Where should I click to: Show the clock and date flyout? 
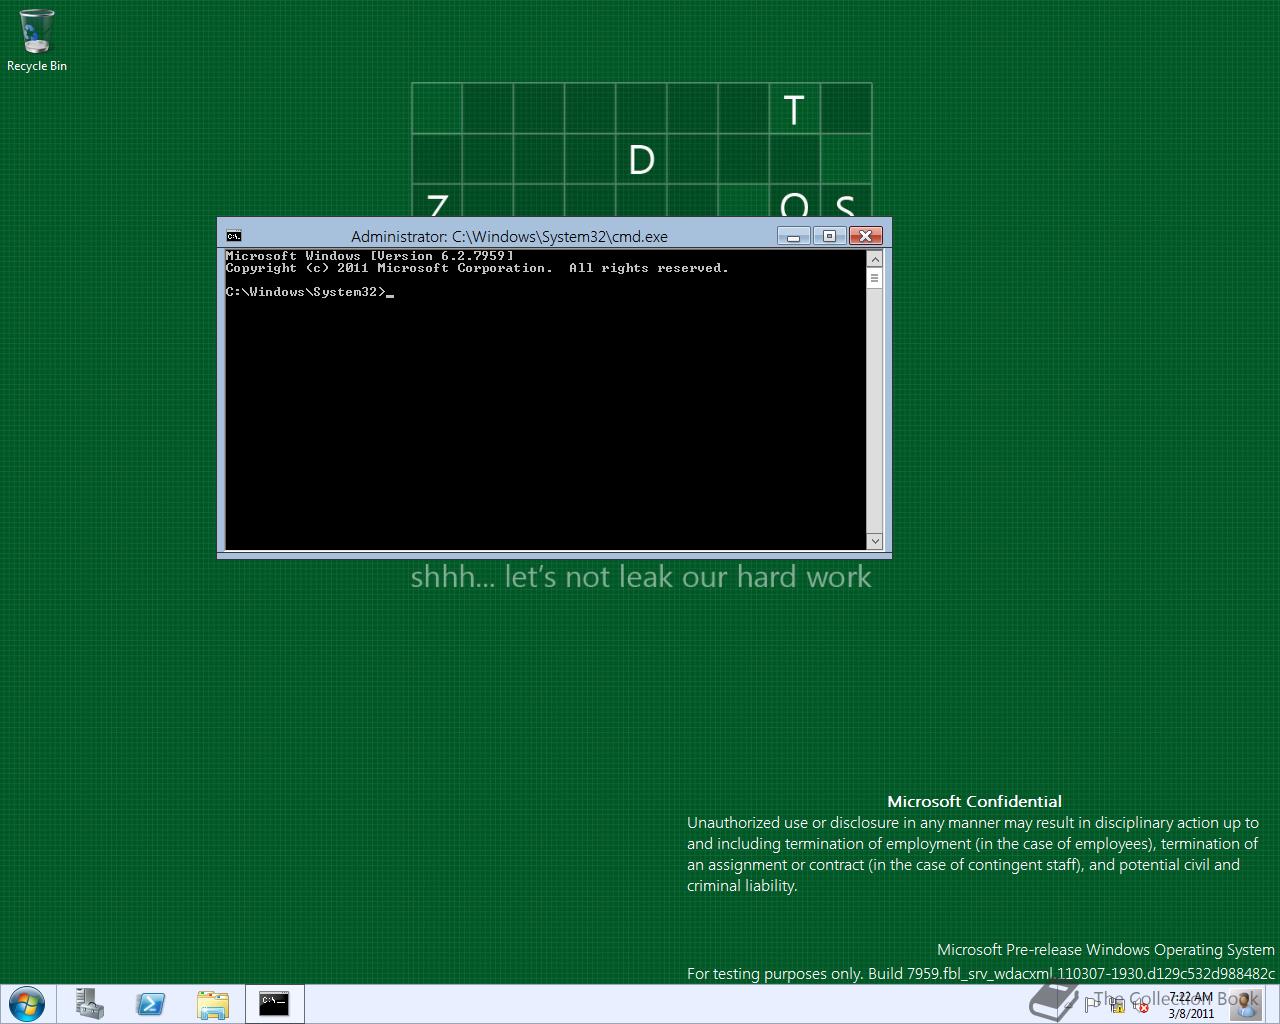click(1191, 1004)
